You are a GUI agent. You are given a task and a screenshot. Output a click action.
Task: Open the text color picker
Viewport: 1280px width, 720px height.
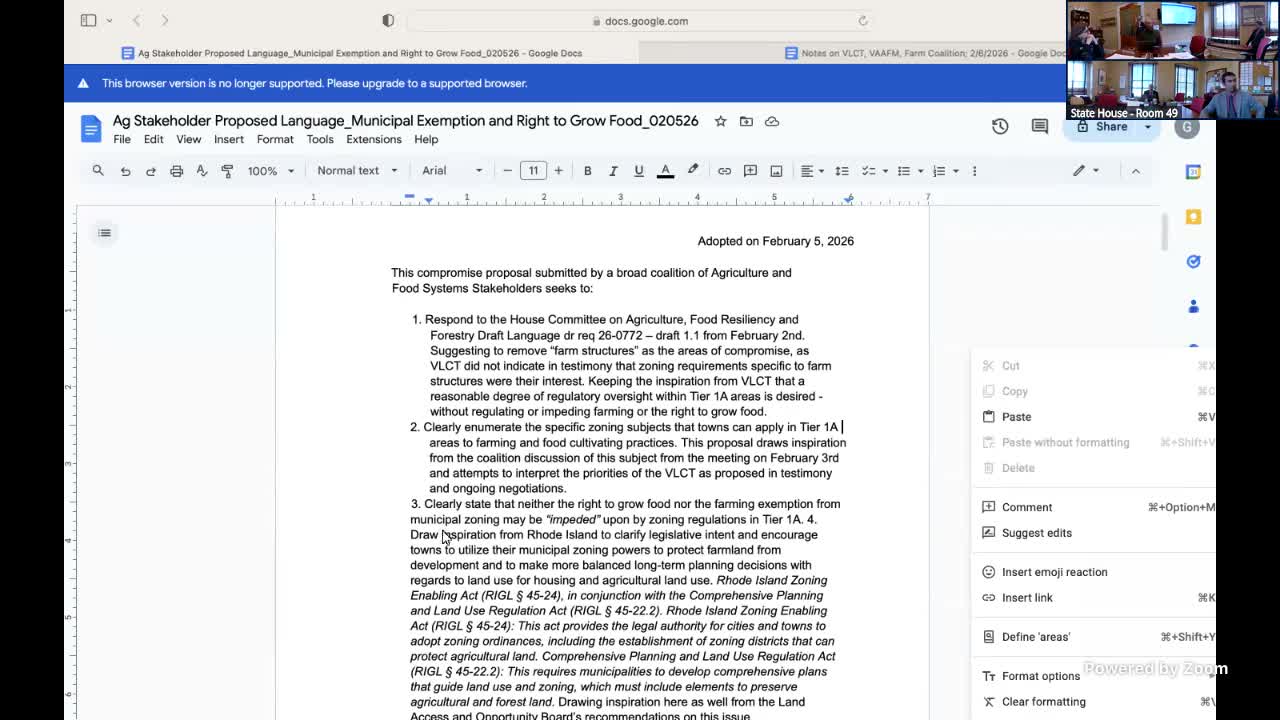point(665,171)
